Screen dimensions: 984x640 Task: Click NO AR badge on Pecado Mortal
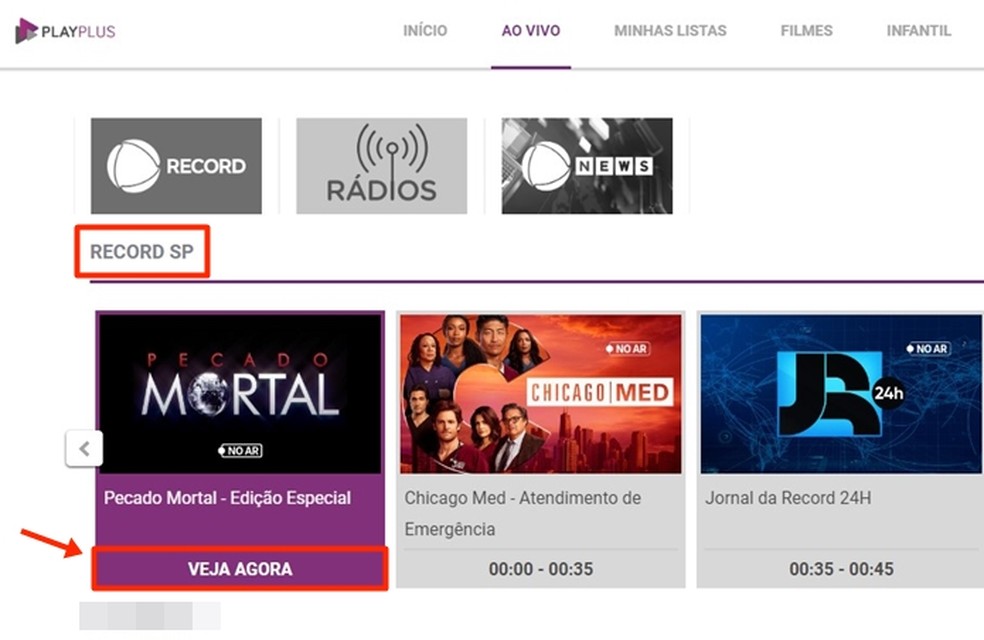point(240,451)
